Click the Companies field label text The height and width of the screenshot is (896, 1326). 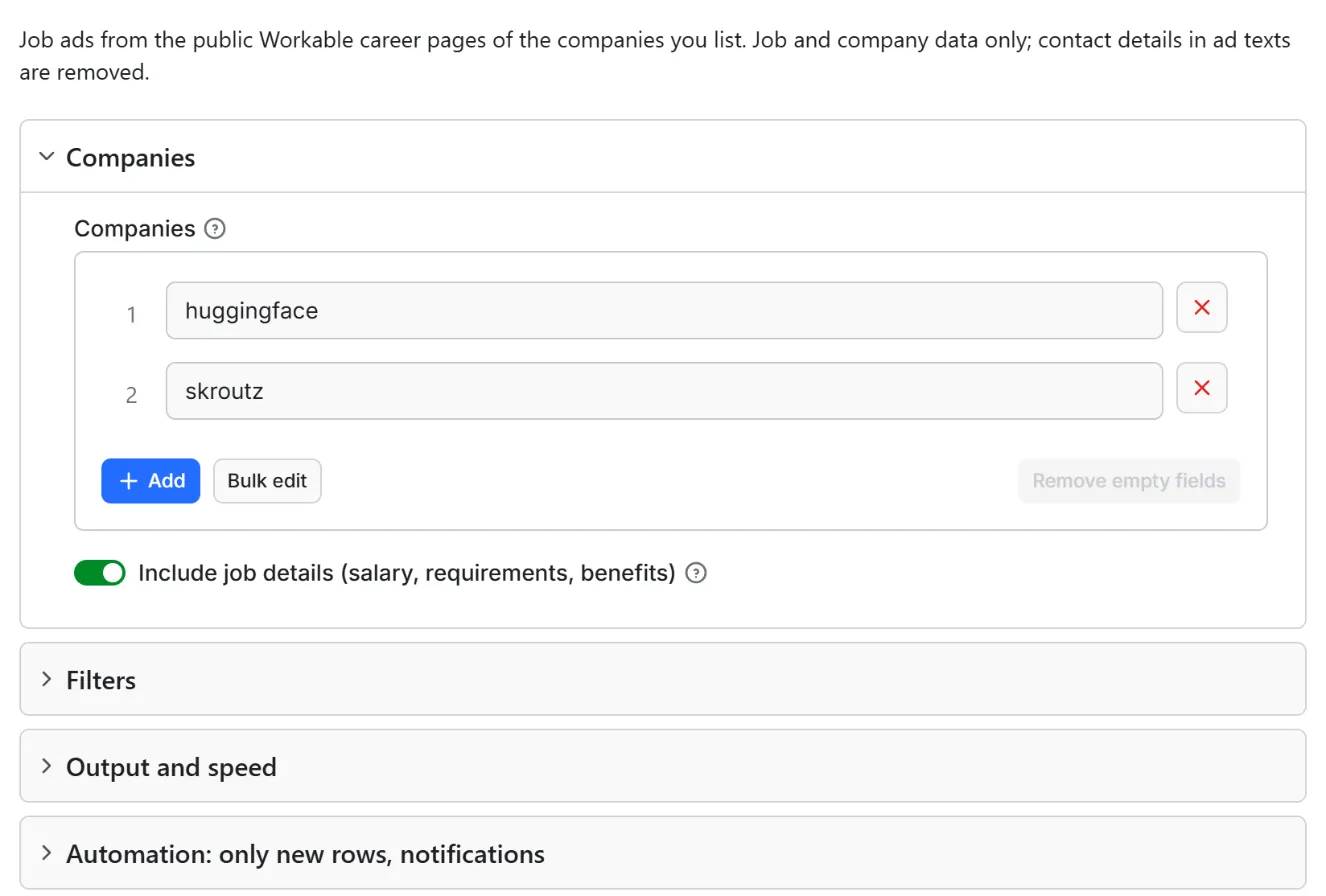pyautogui.click(x=135, y=229)
